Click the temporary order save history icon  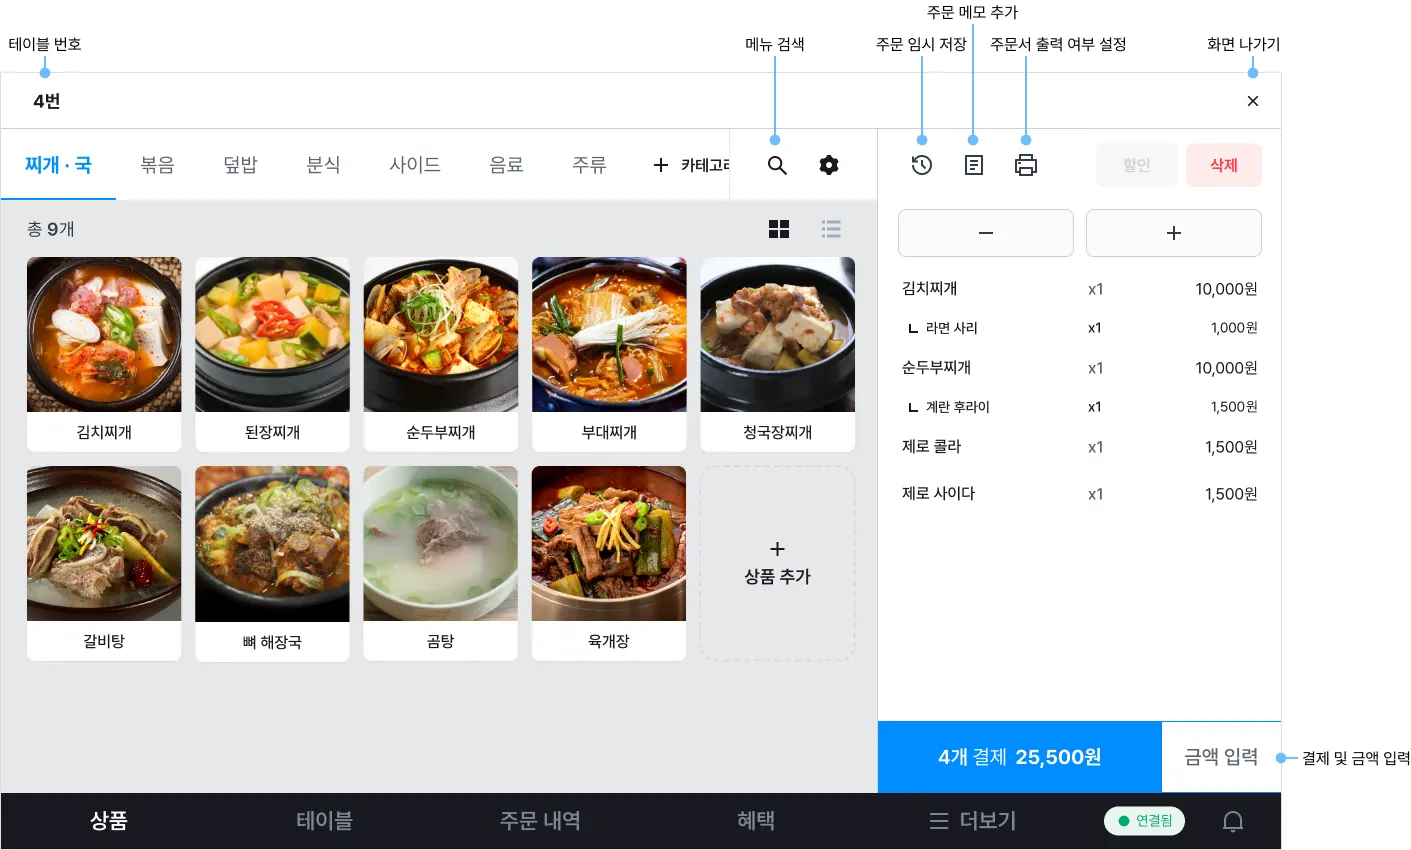coord(922,165)
